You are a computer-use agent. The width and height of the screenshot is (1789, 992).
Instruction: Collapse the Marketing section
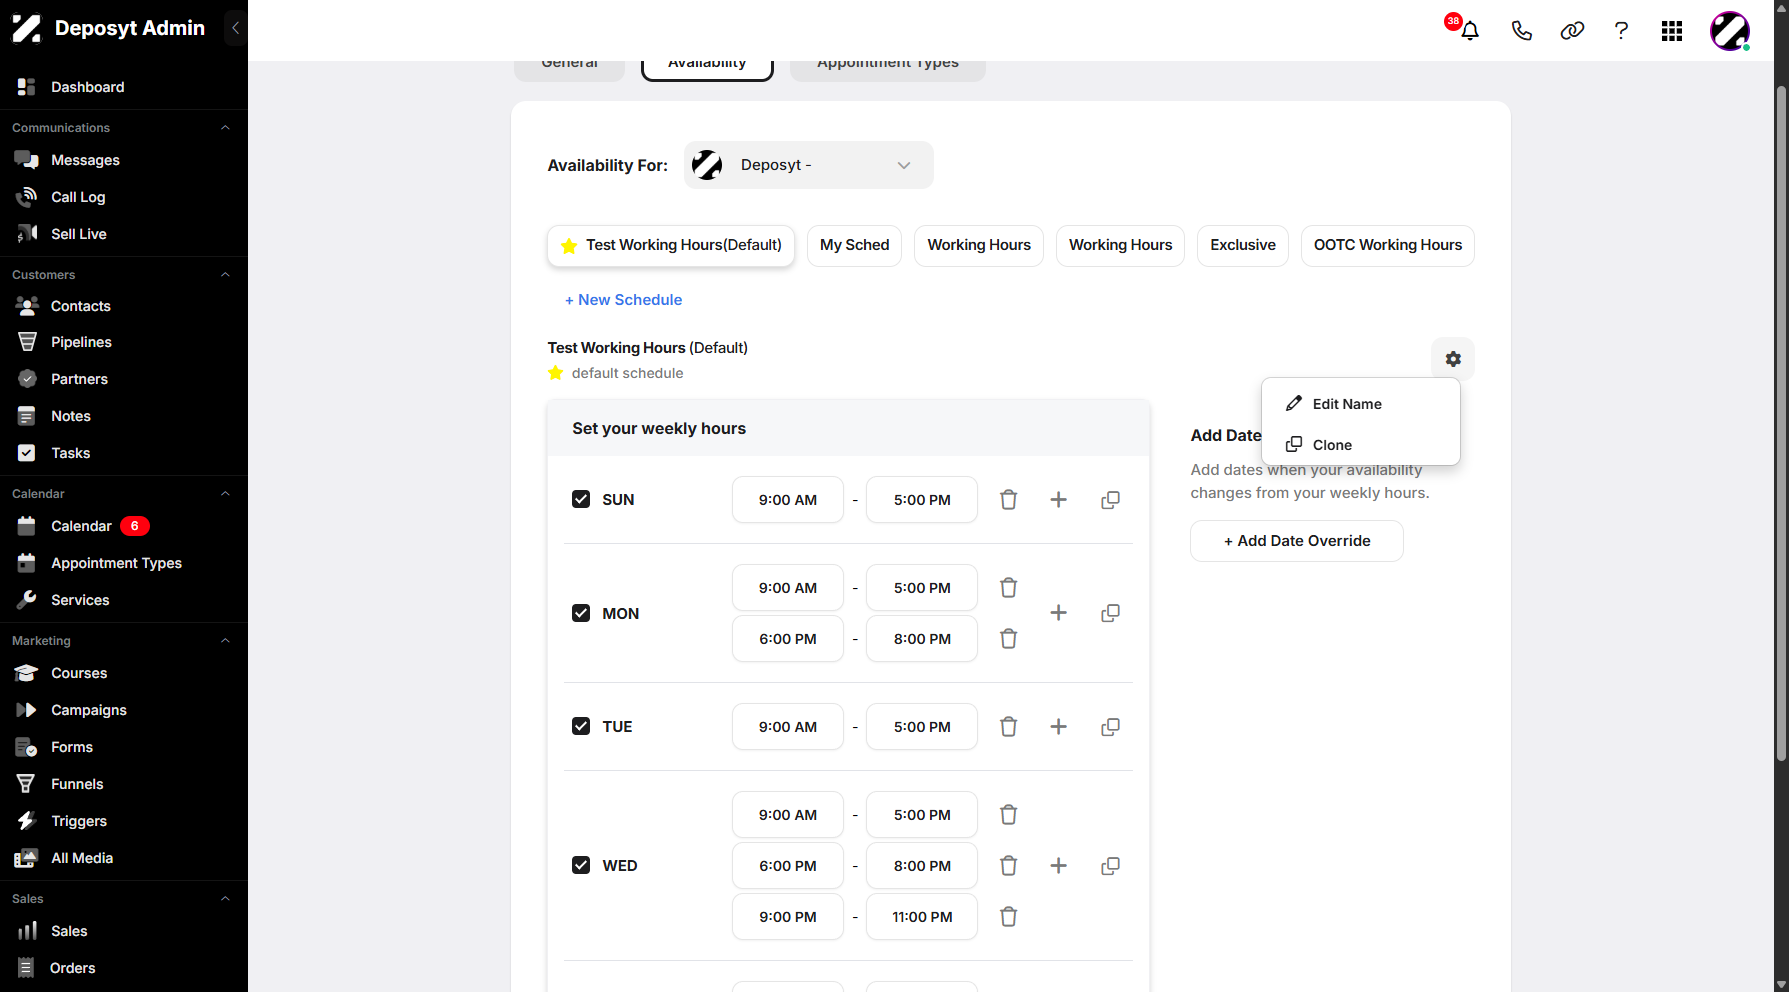coord(225,641)
